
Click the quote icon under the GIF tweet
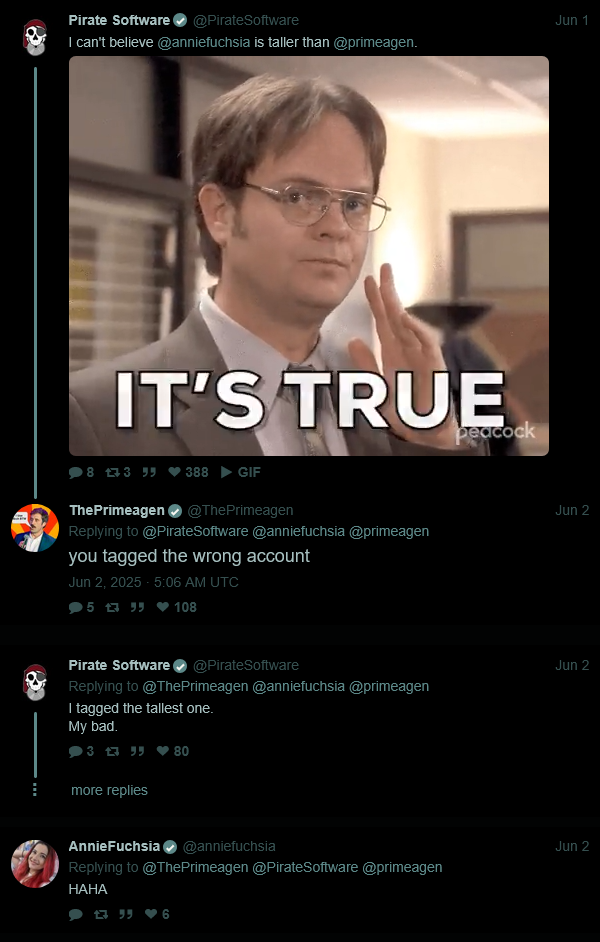point(149,472)
